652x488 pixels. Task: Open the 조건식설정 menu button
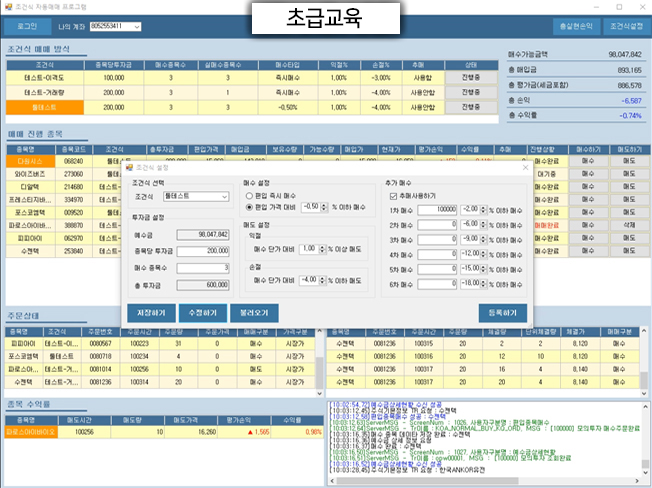point(626,27)
